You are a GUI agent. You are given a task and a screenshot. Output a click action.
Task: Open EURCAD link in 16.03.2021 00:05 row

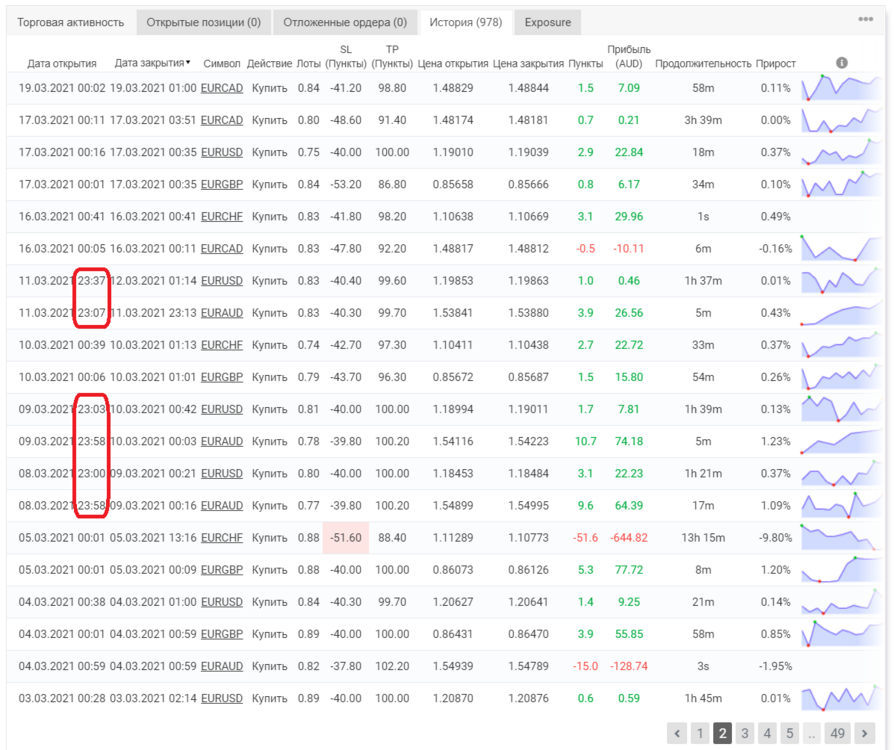(222, 249)
